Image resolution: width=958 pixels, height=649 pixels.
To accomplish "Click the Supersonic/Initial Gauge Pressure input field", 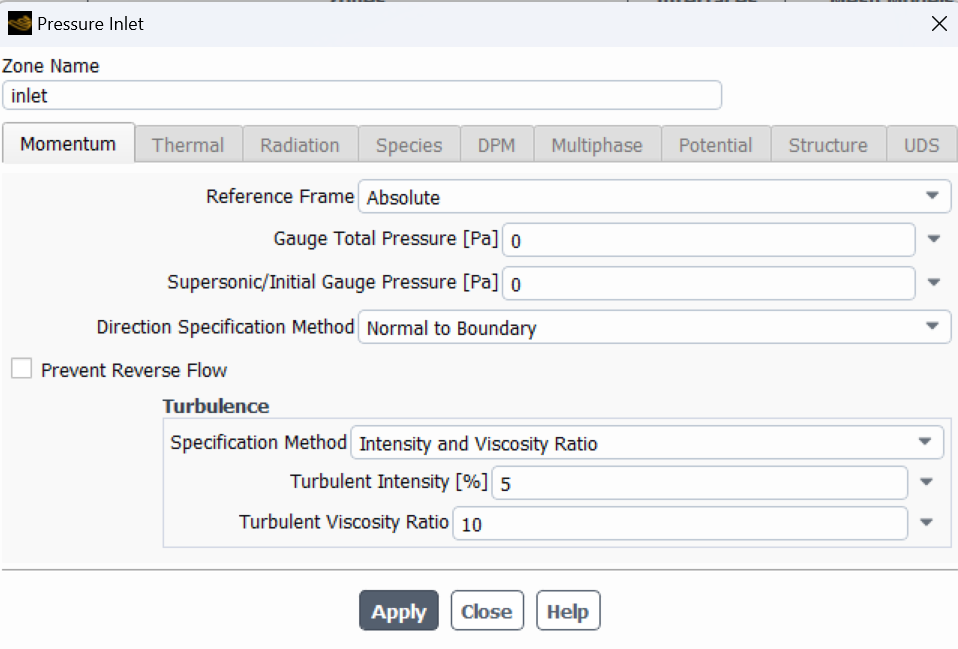I will (709, 283).
